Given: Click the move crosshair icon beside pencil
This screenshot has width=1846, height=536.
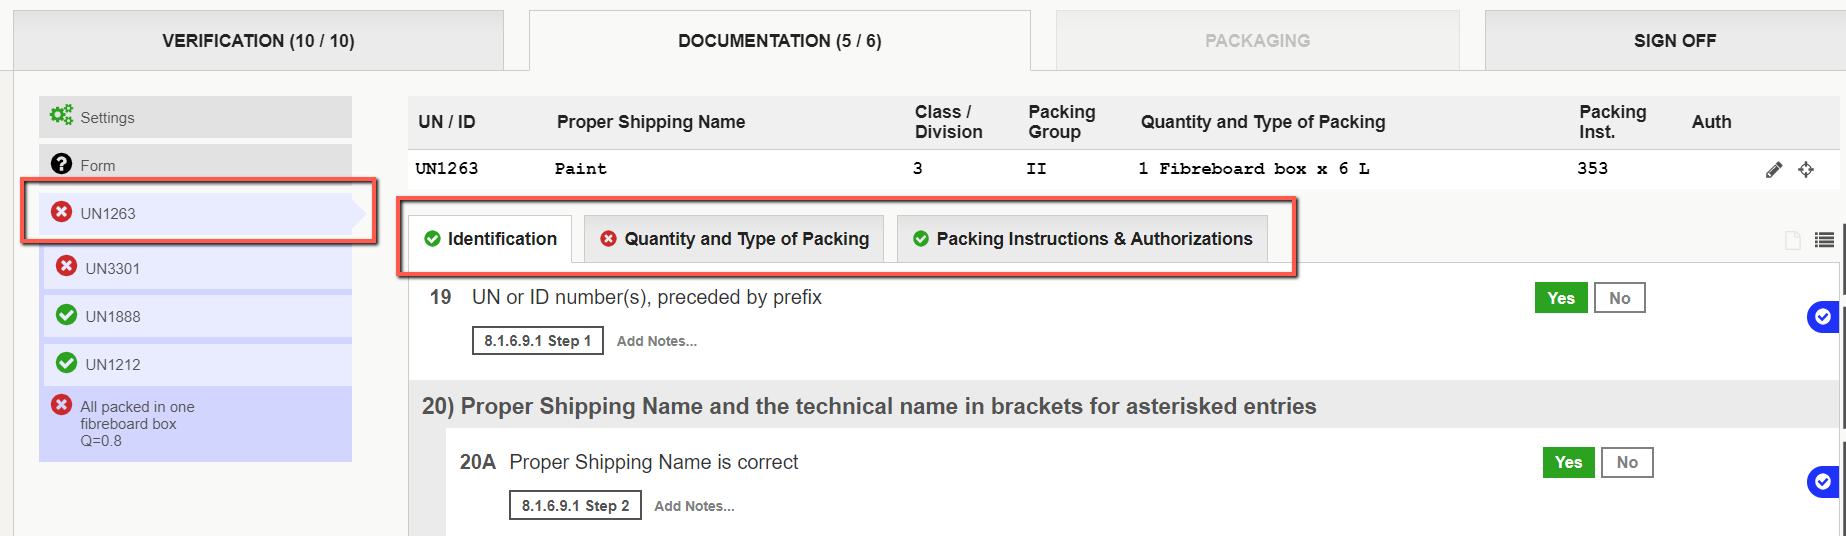Looking at the screenshot, I should [1806, 169].
